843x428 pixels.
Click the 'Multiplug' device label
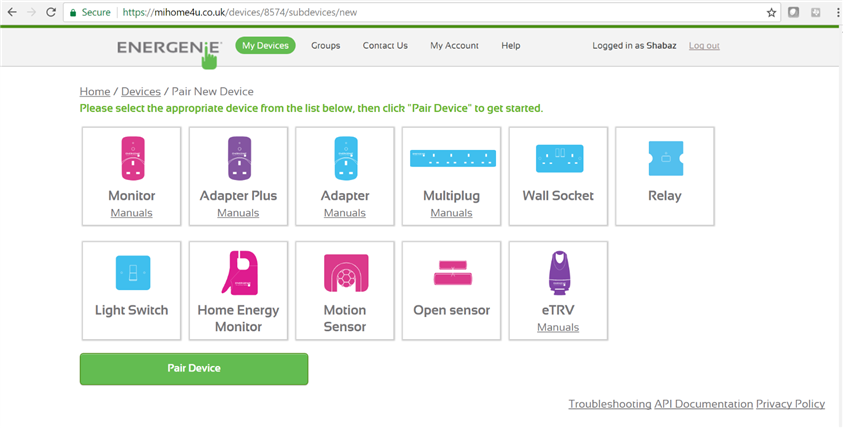point(452,196)
